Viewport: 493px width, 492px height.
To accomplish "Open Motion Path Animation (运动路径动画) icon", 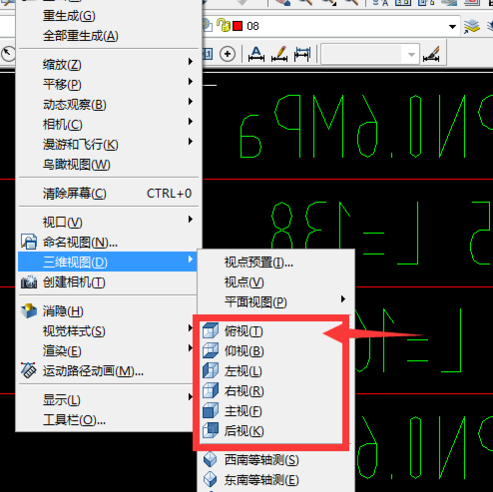I will [x=29, y=370].
